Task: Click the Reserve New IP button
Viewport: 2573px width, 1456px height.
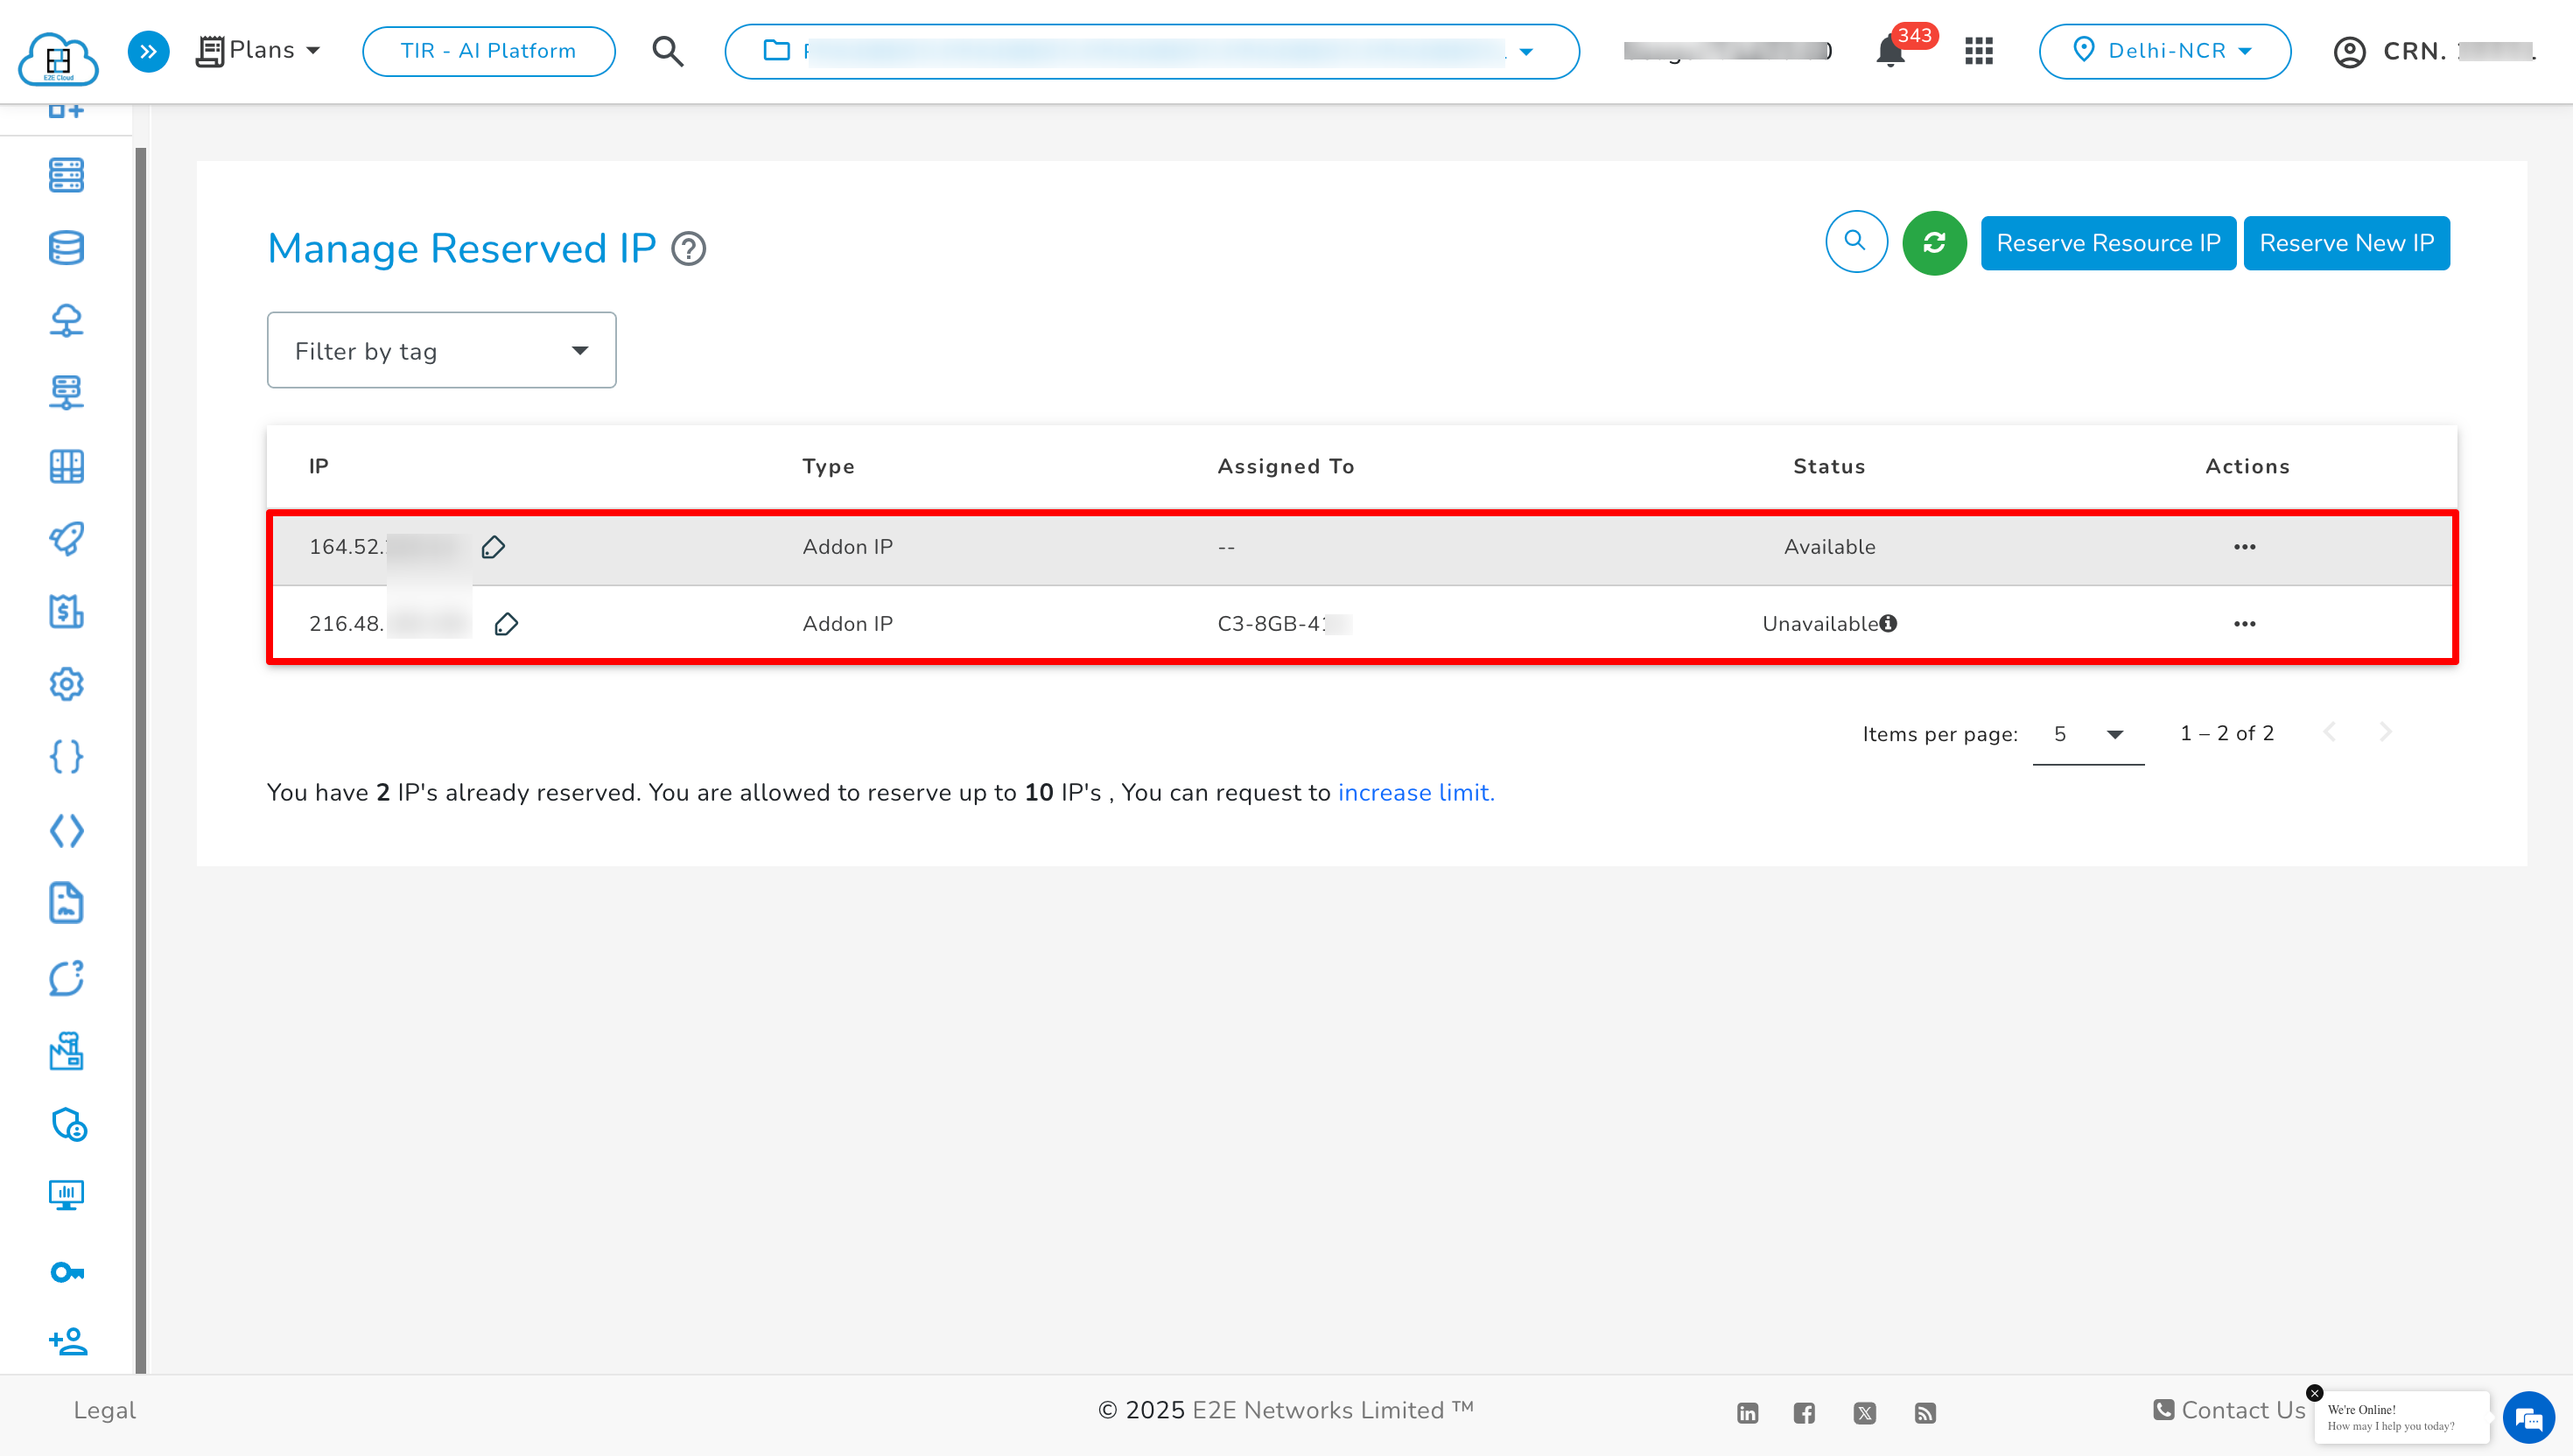Action: [2346, 243]
